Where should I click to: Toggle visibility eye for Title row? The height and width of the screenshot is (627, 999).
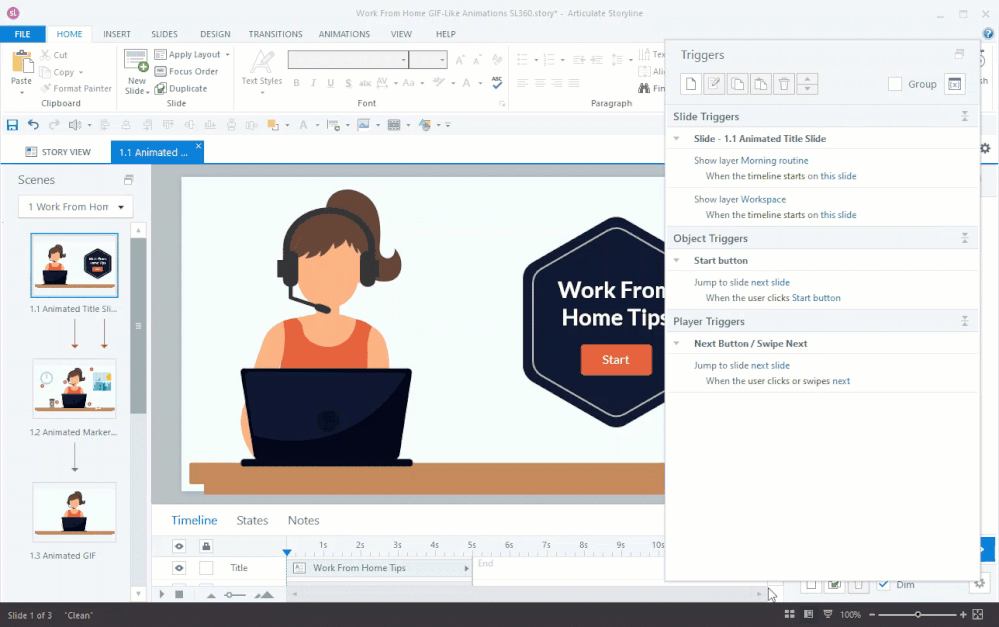click(179, 568)
